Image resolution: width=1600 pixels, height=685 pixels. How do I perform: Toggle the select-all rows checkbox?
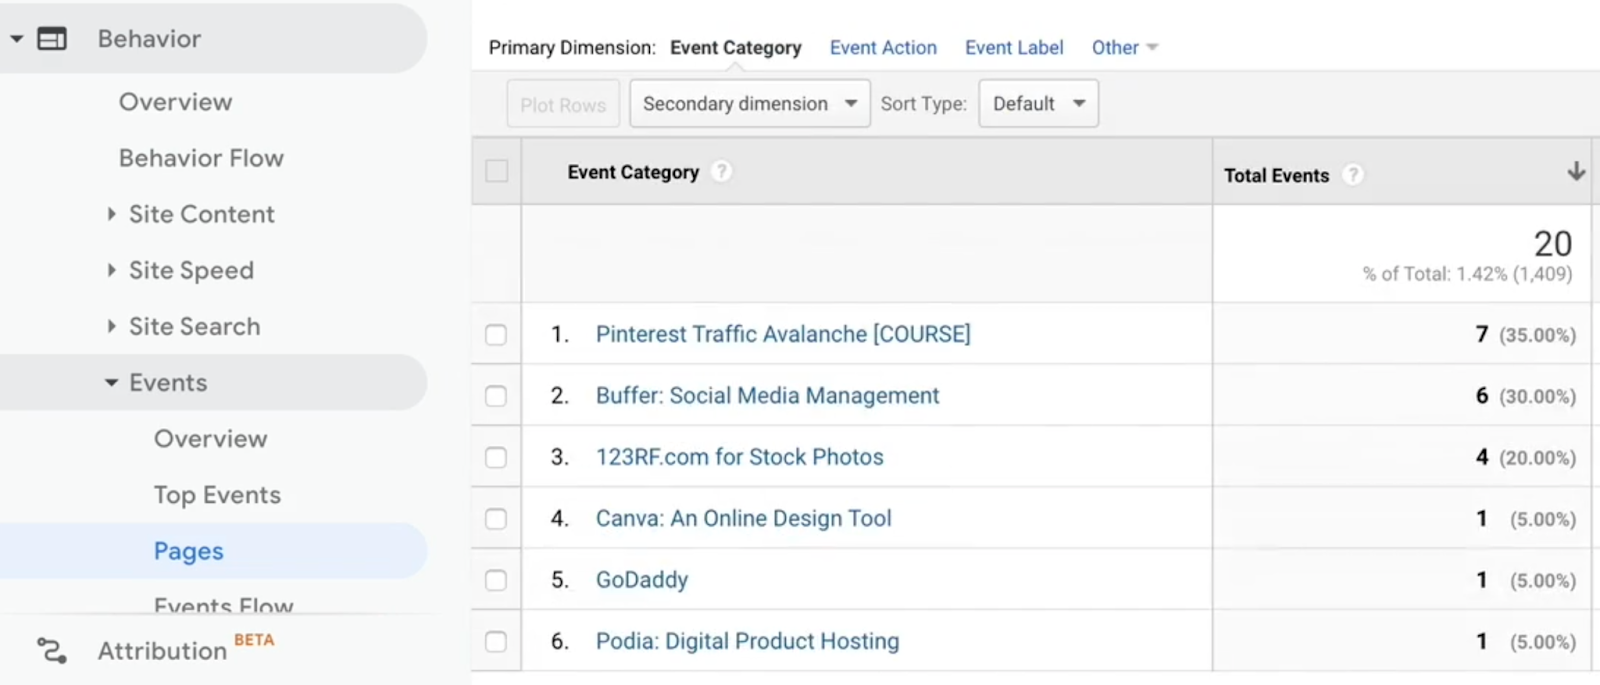point(496,171)
